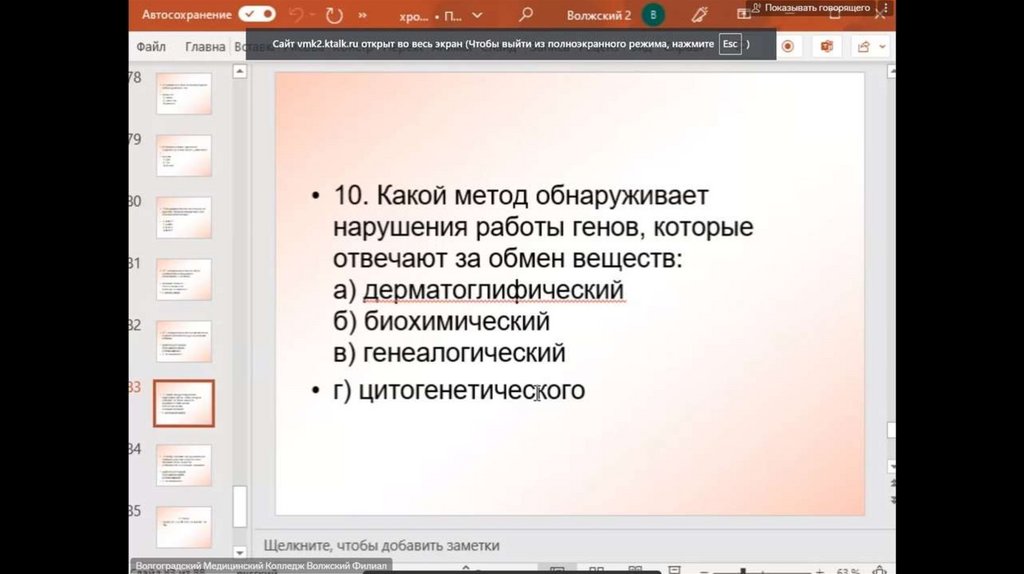Viewport: 1024px width, 574px height.
Task: Select slide thumbnail 78
Action: coord(183,93)
